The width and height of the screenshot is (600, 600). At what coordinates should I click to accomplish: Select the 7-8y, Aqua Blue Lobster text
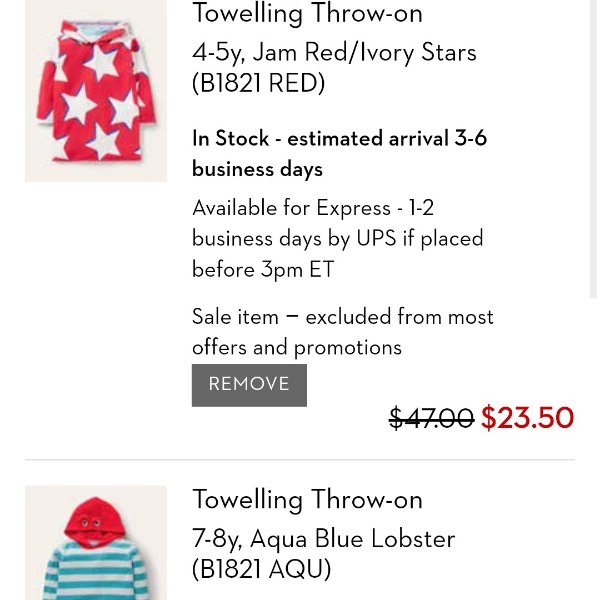click(323, 539)
